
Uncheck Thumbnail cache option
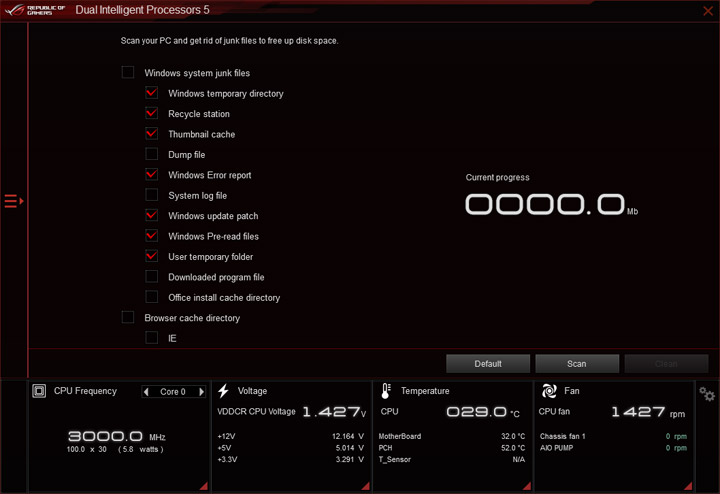152,134
